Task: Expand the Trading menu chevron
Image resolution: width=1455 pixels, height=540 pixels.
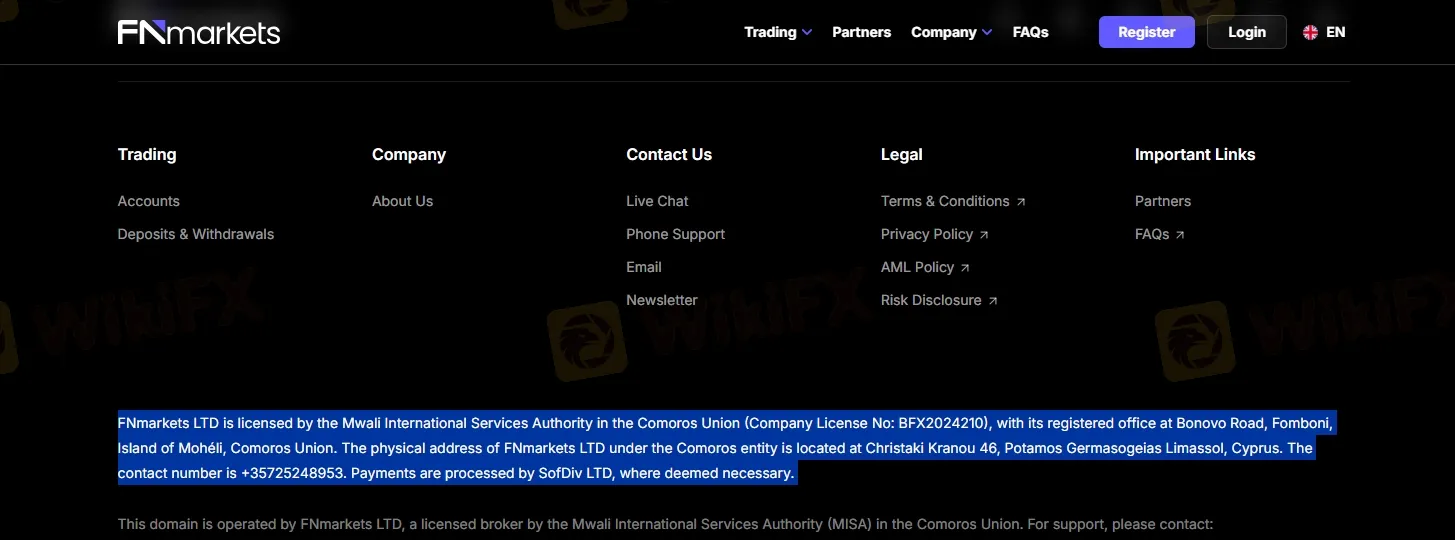Action: tap(807, 32)
